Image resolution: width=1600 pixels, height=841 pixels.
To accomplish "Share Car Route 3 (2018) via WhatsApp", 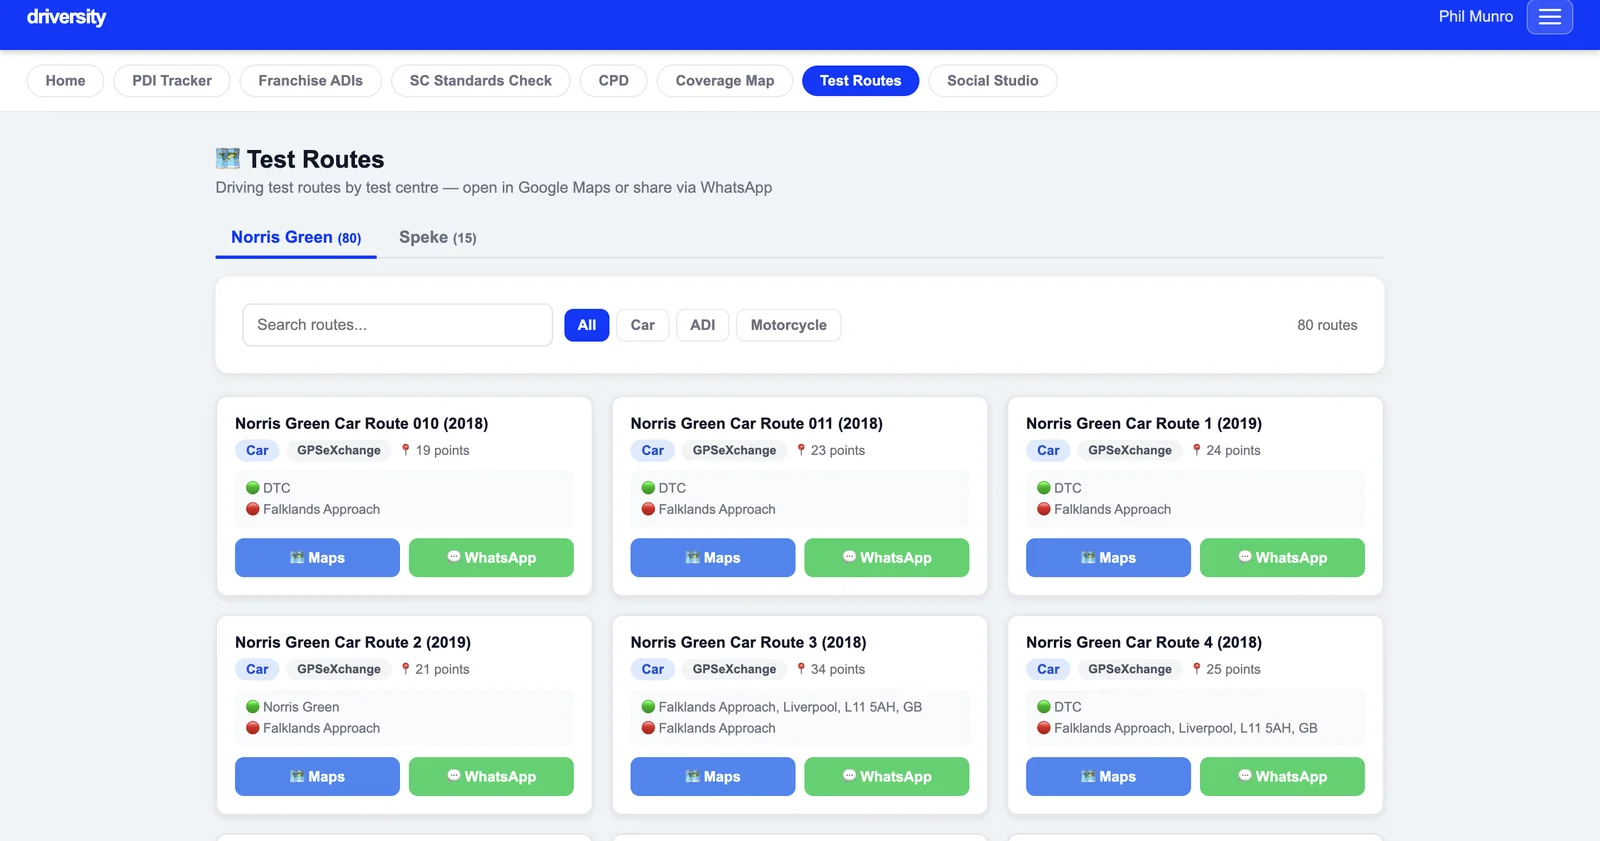I will coord(887,777).
